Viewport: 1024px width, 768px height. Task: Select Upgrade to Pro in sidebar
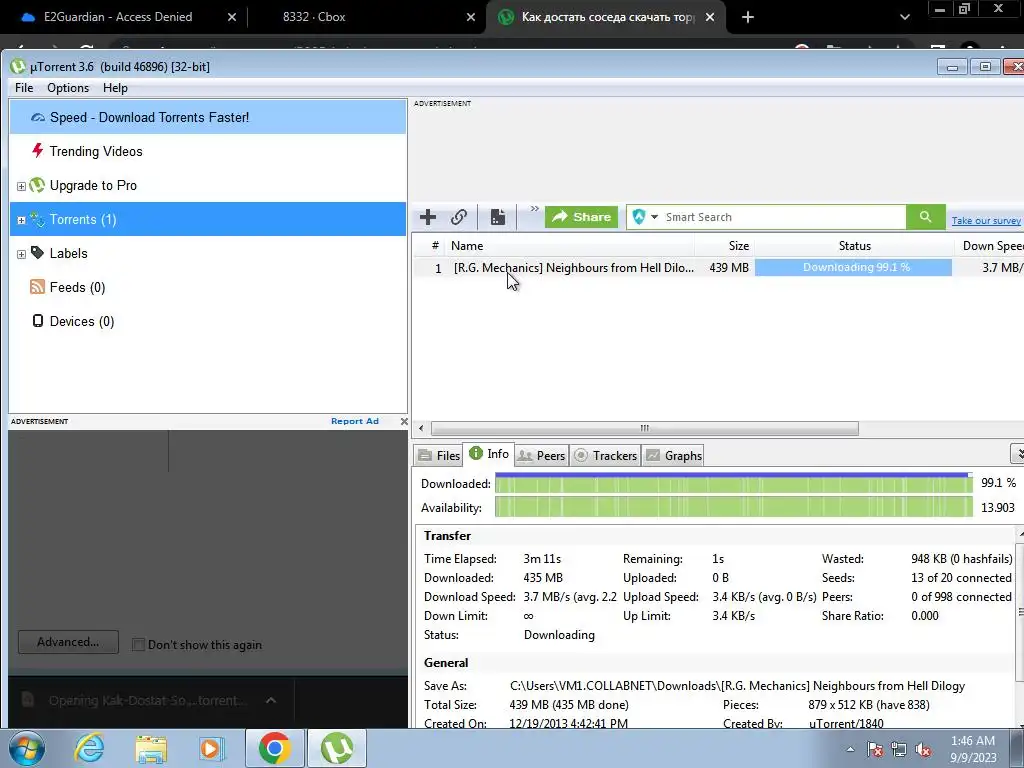[x=208, y=185]
